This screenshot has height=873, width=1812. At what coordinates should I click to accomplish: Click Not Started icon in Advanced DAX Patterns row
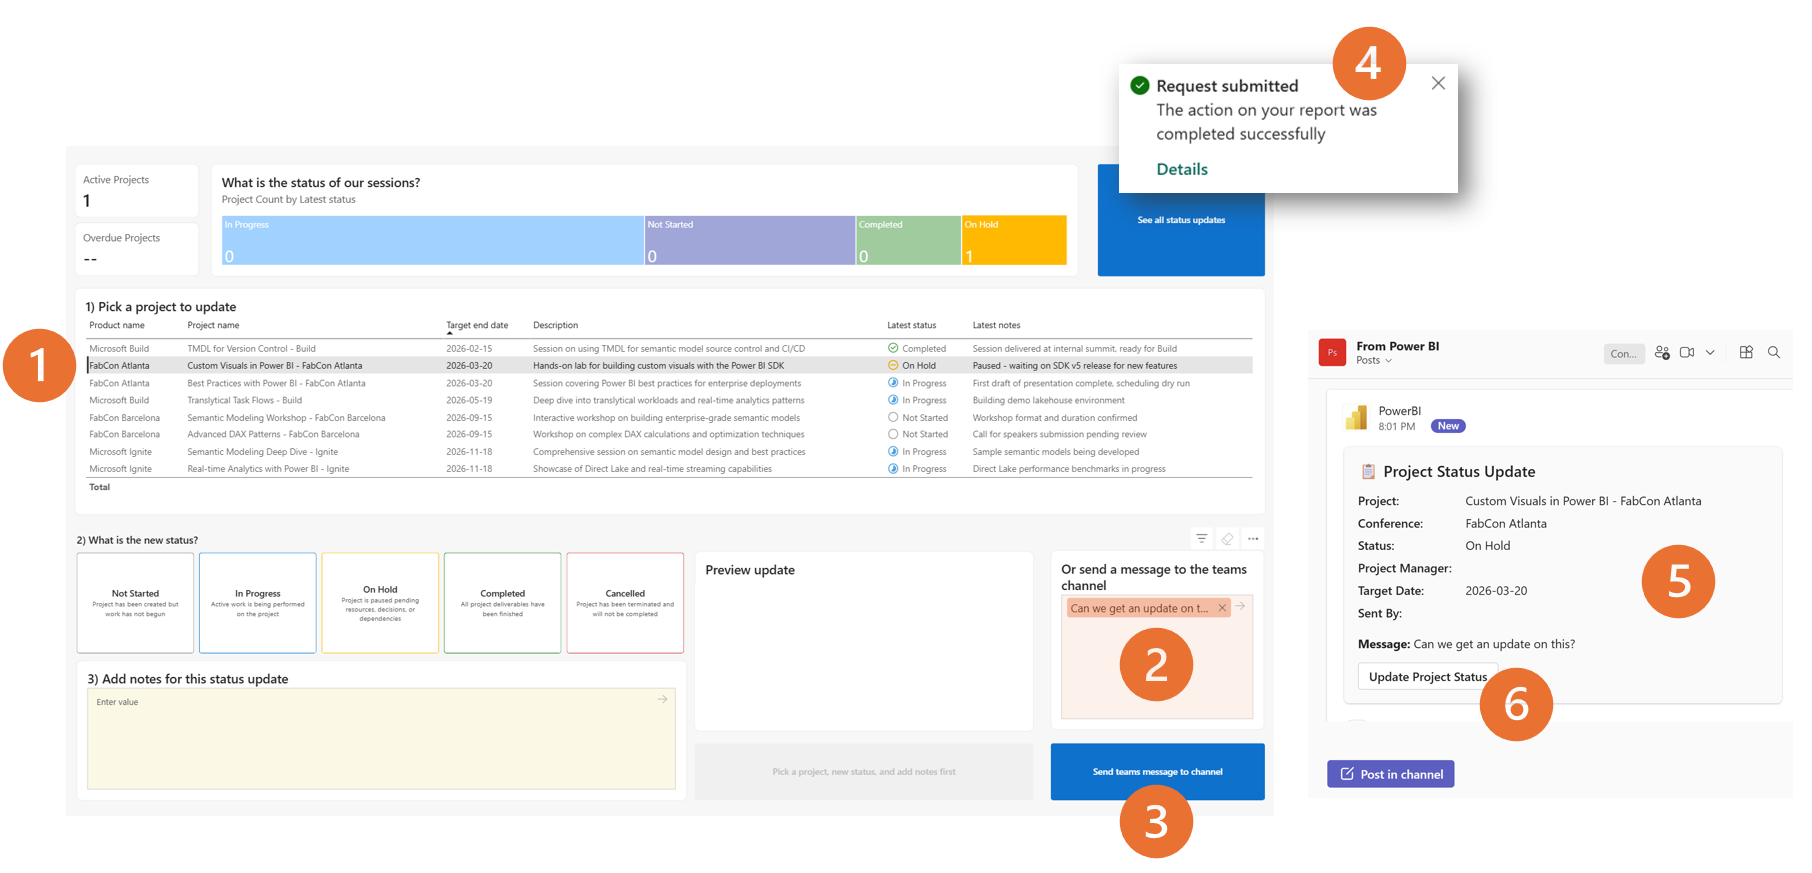click(x=893, y=434)
